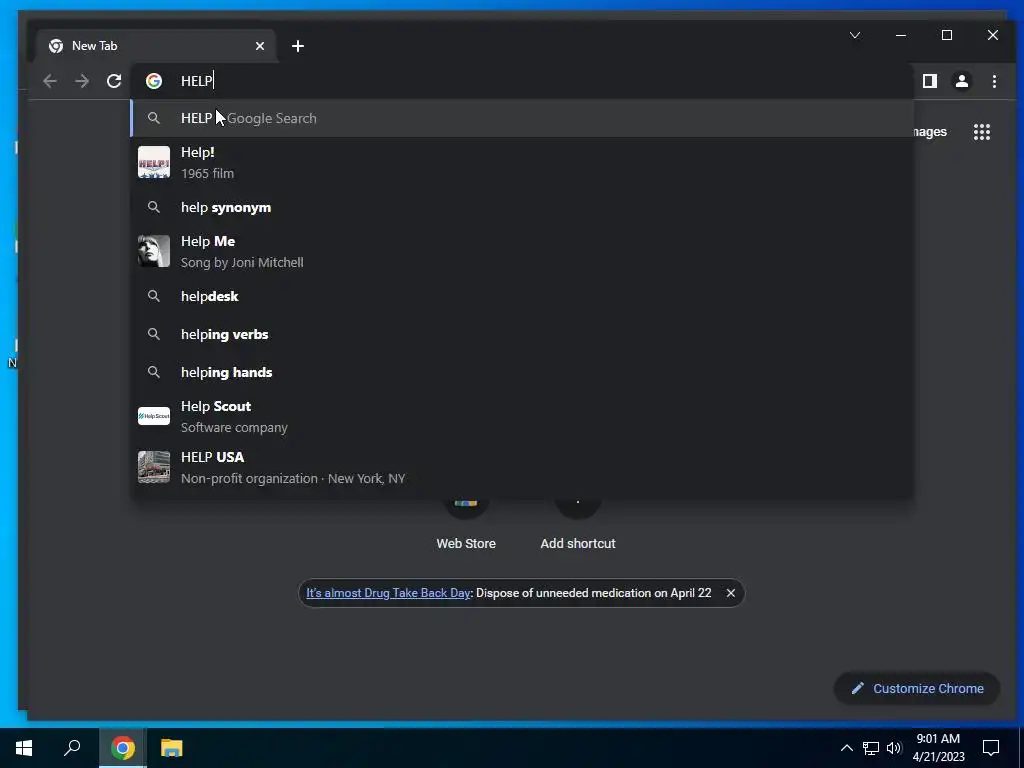This screenshot has width=1024, height=768.
Task: Open the side panel icon
Action: point(930,81)
